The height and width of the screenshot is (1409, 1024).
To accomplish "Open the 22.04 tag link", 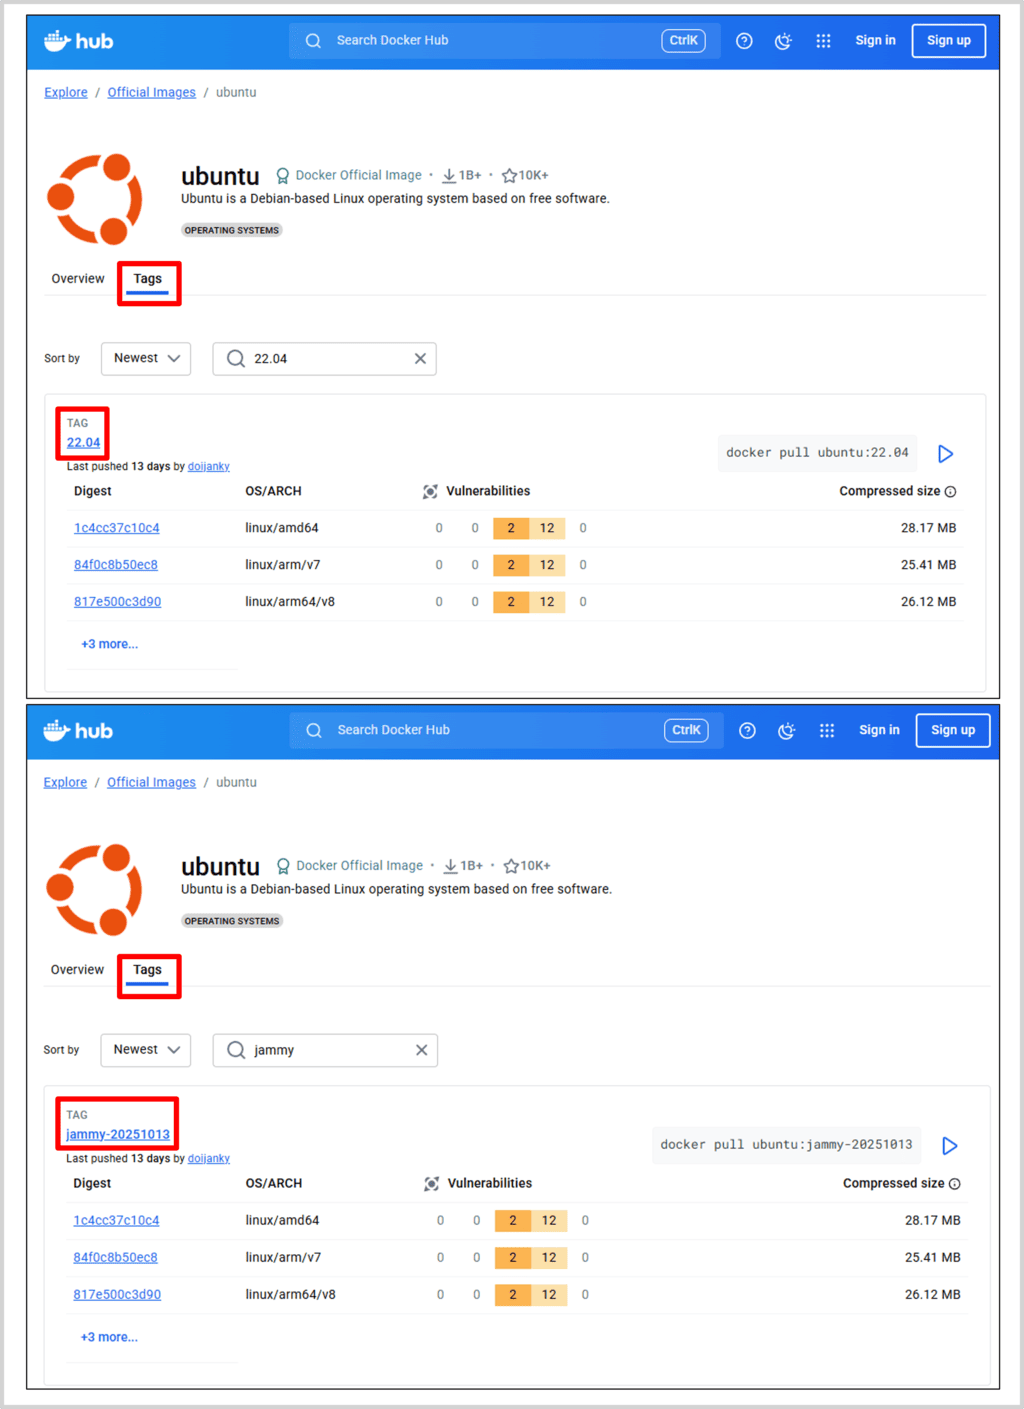I will (x=83, y=442).
